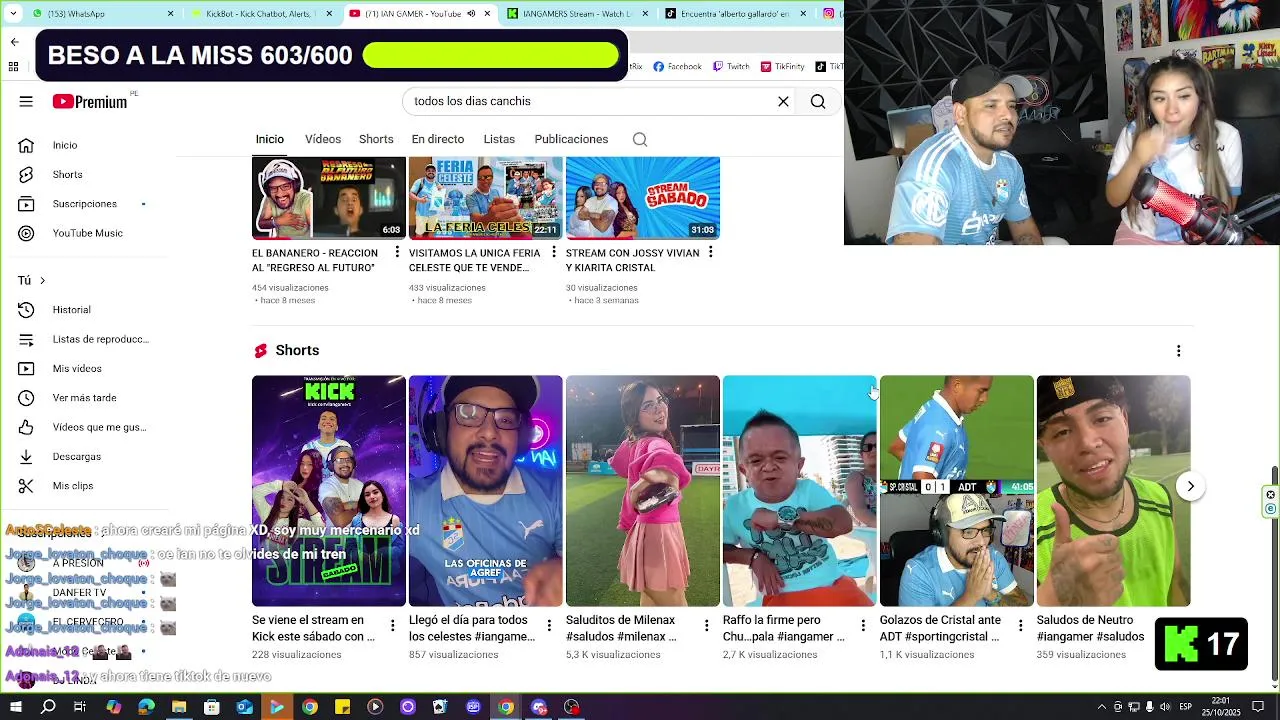Switch to the IANGAMERS Stream Kick tab

click(576, 14)
